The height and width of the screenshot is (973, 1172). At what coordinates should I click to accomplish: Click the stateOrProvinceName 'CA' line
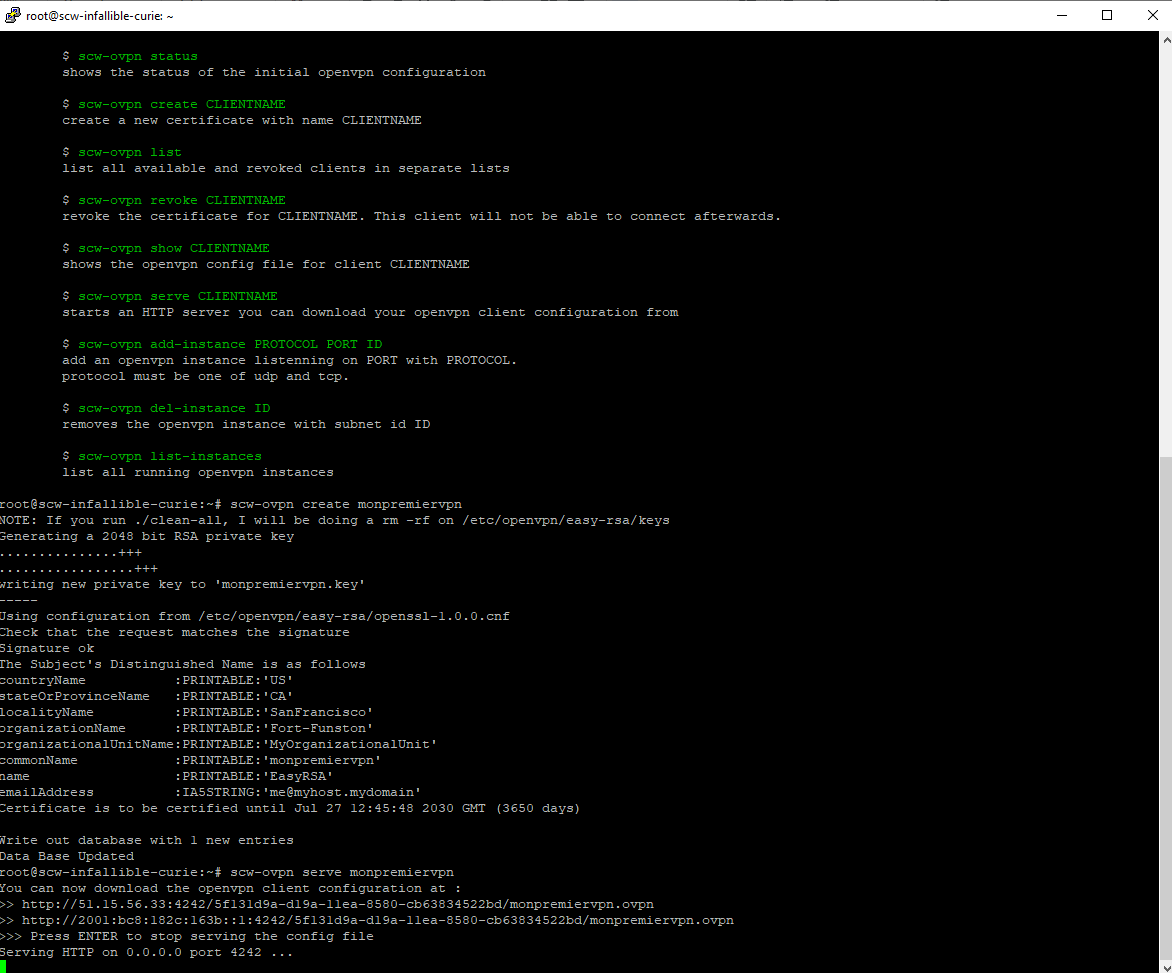(146, 696)
